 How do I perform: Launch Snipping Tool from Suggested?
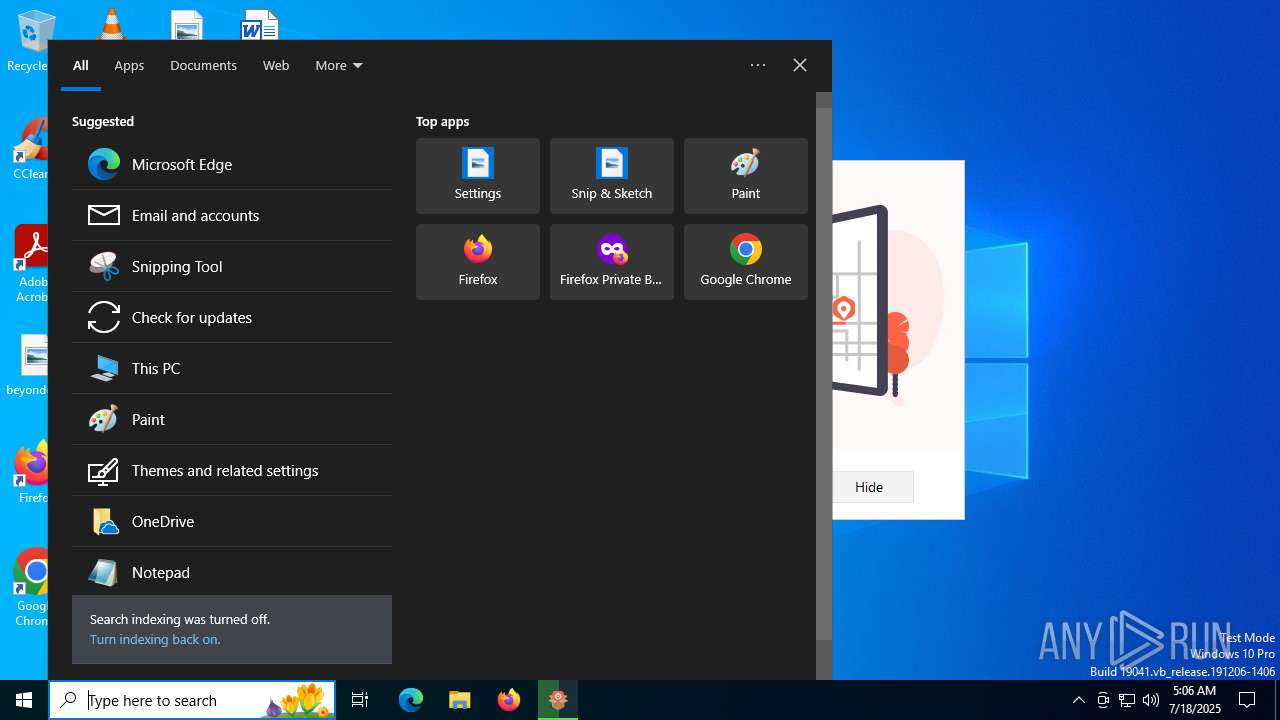(231, 267)
